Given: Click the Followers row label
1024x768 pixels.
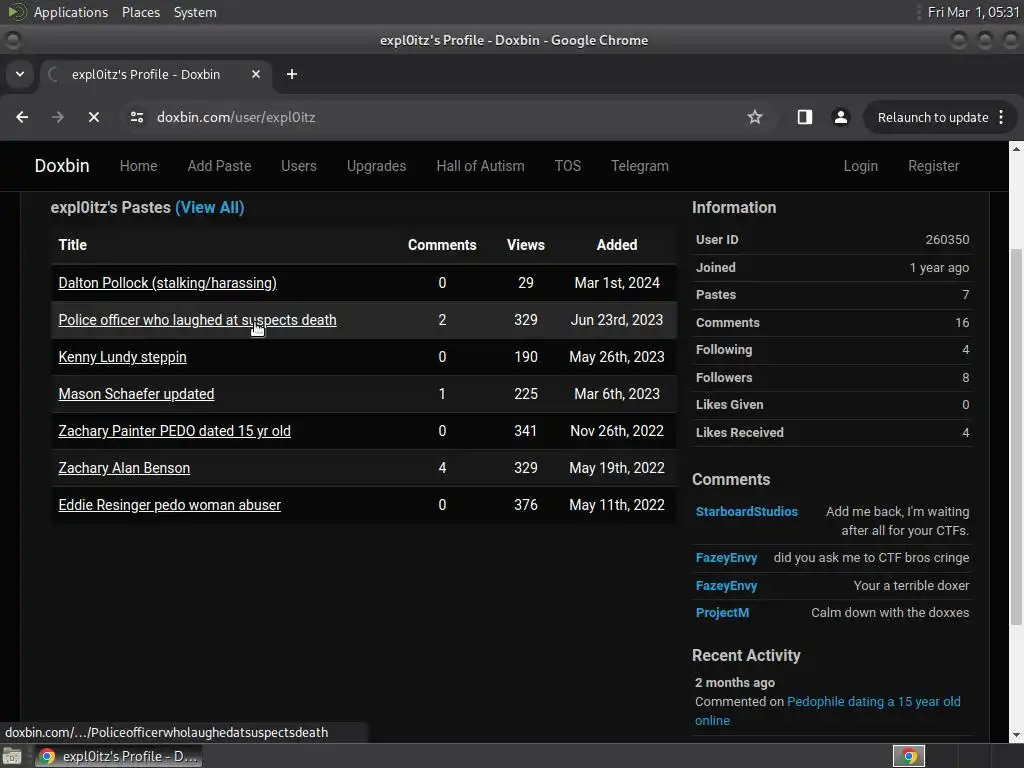Looking at the screenshot, I should [724, 377].
